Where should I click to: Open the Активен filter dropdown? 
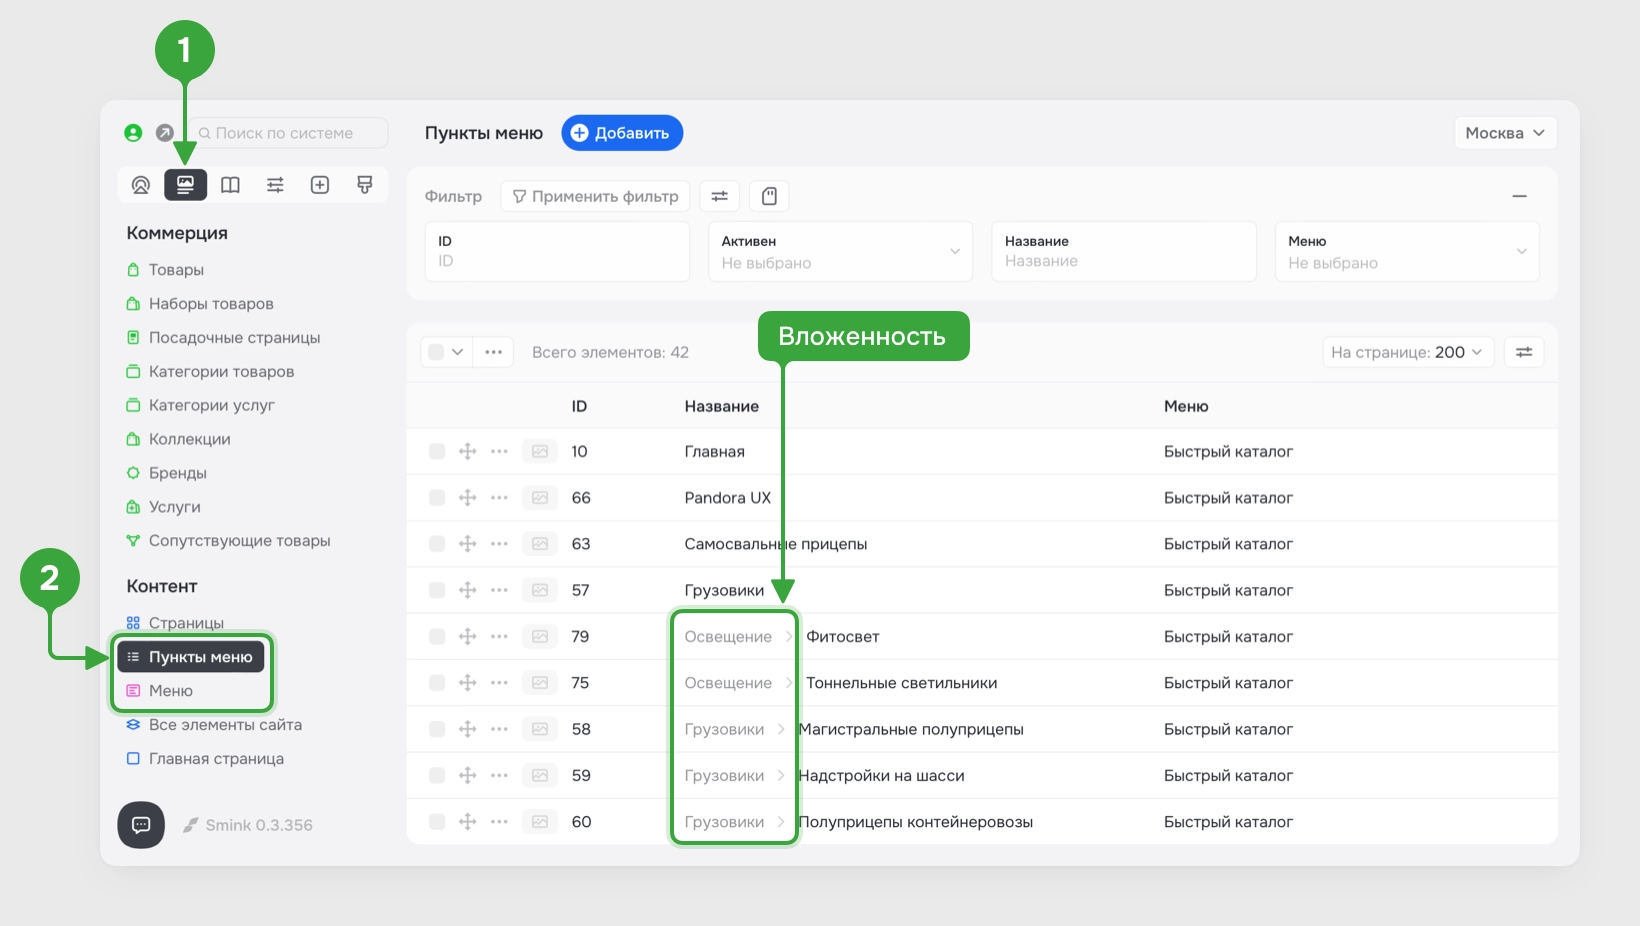[x=840, y=252]
